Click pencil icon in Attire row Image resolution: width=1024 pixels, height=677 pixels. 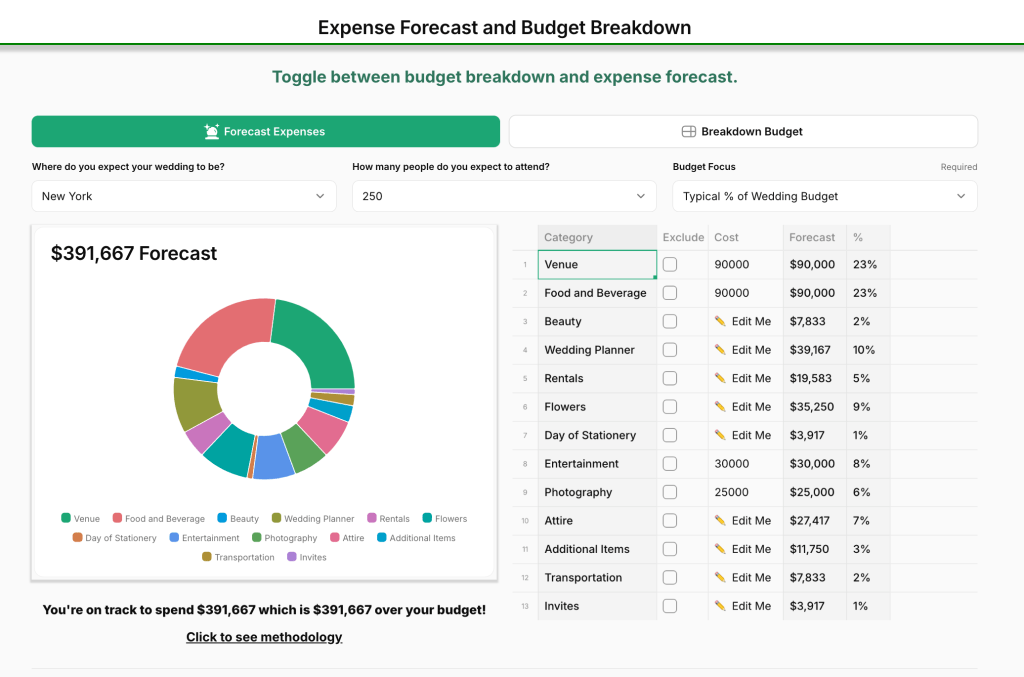(x=720, y=521)
